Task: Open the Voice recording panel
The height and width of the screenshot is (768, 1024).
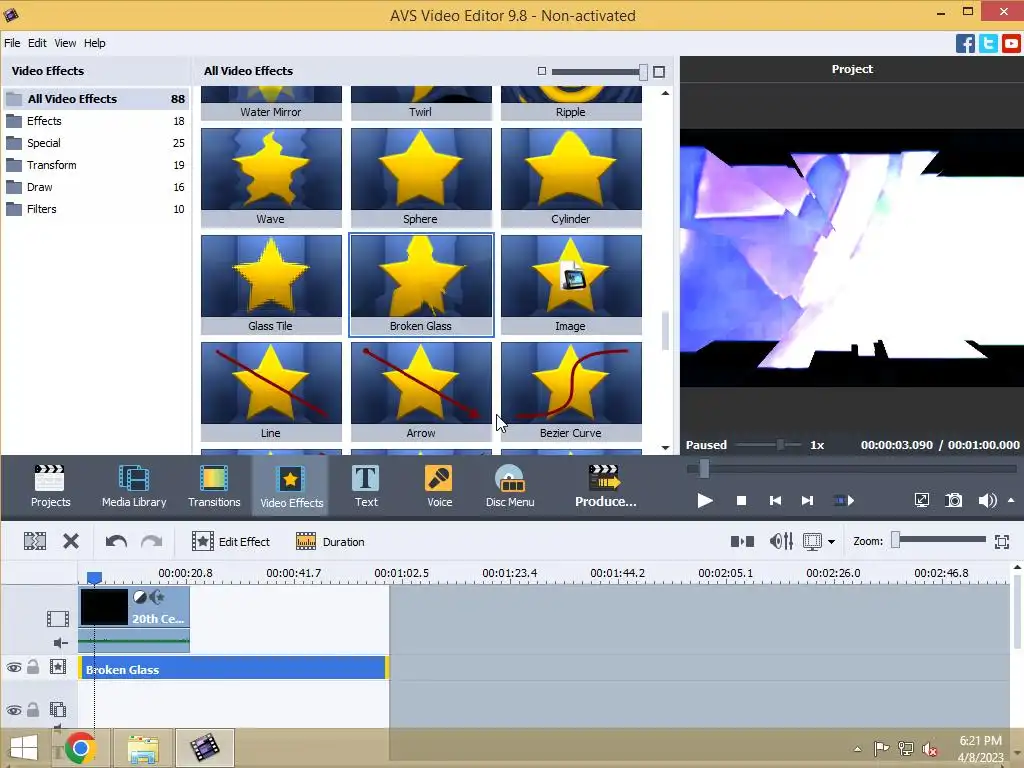Action: (x=439, y=486)
